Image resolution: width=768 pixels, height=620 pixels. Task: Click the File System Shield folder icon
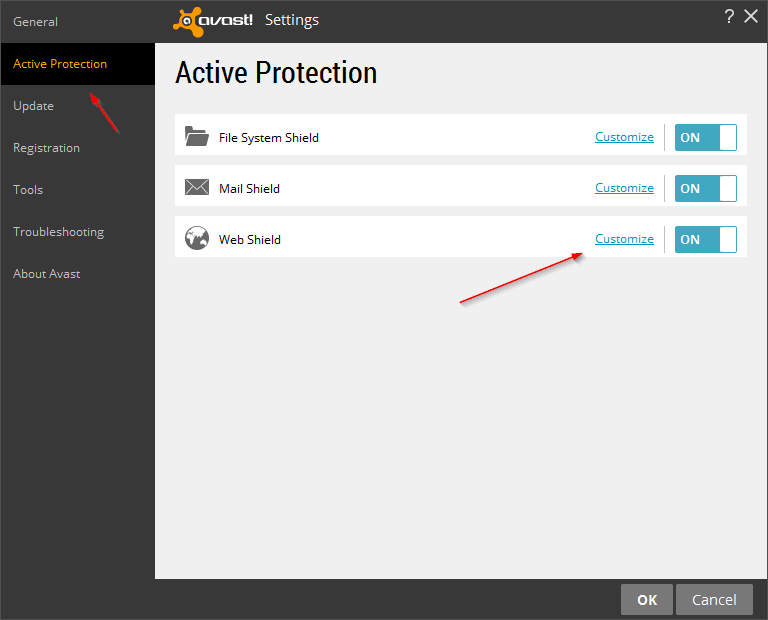[196, 137]
